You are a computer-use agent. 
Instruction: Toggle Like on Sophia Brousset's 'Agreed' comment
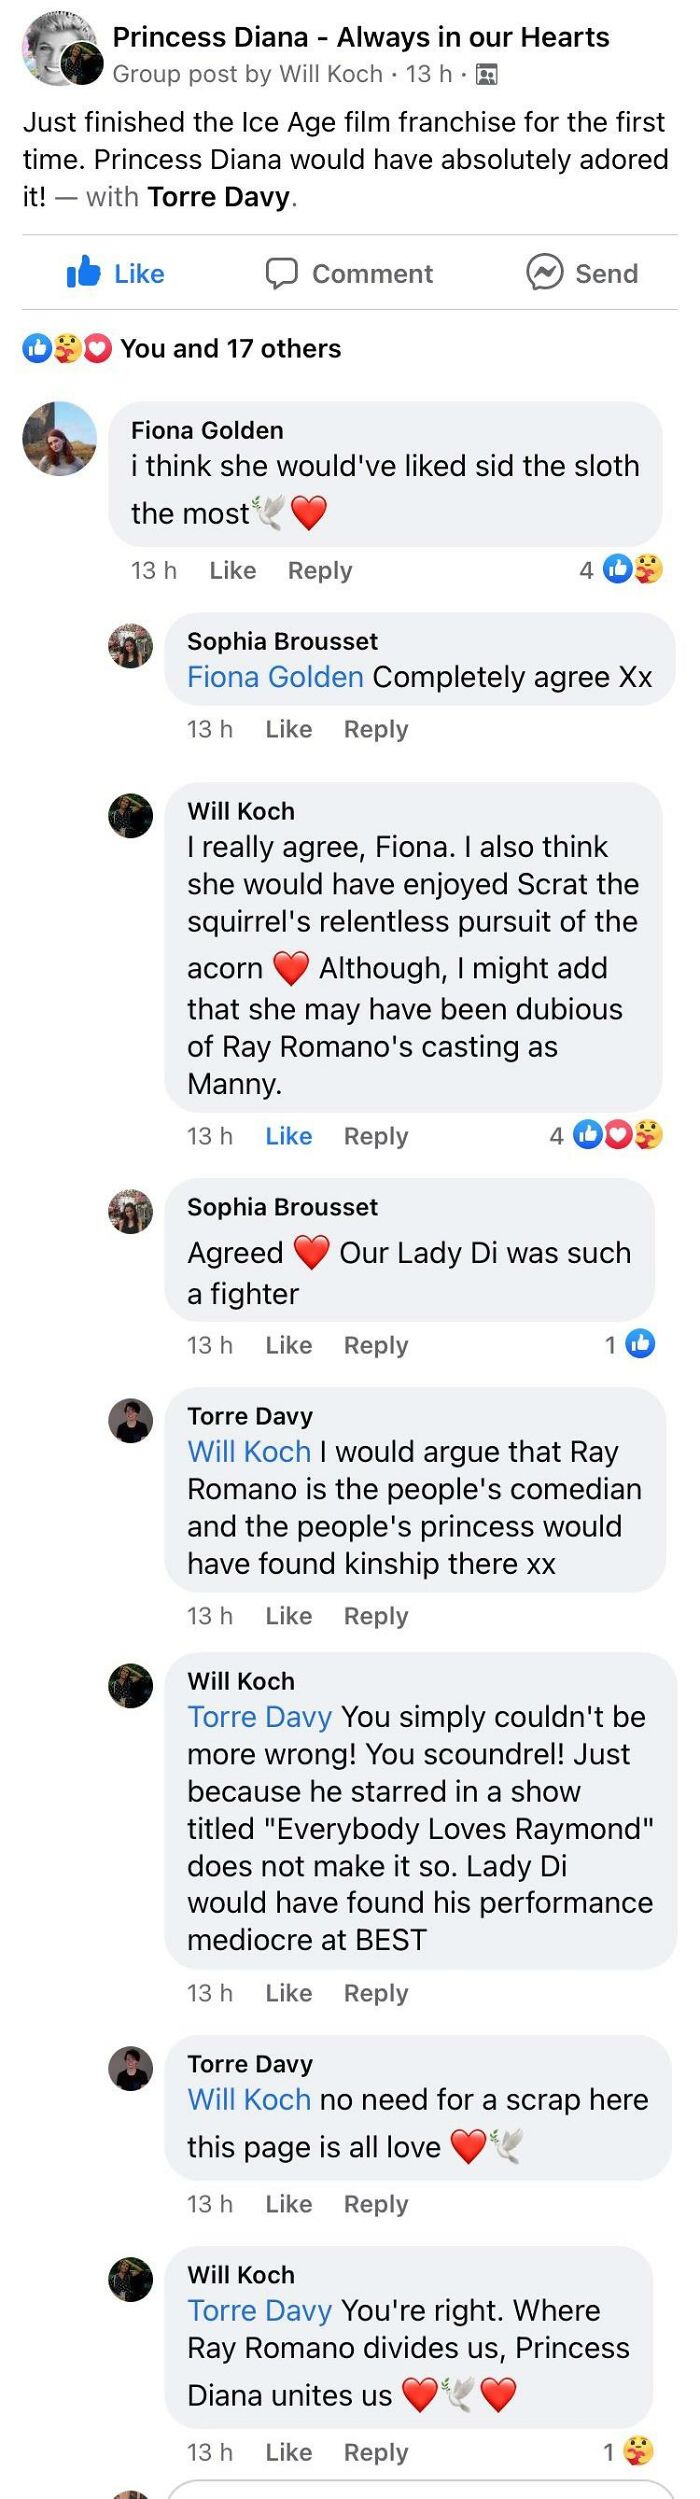point(288,1345)
